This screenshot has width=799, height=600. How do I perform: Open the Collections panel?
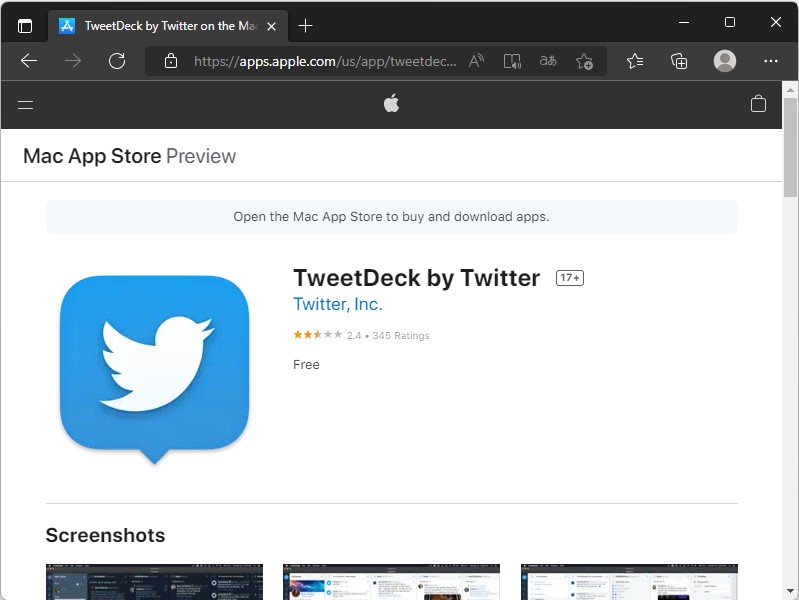pyautogui.click(x=679, y=61)
